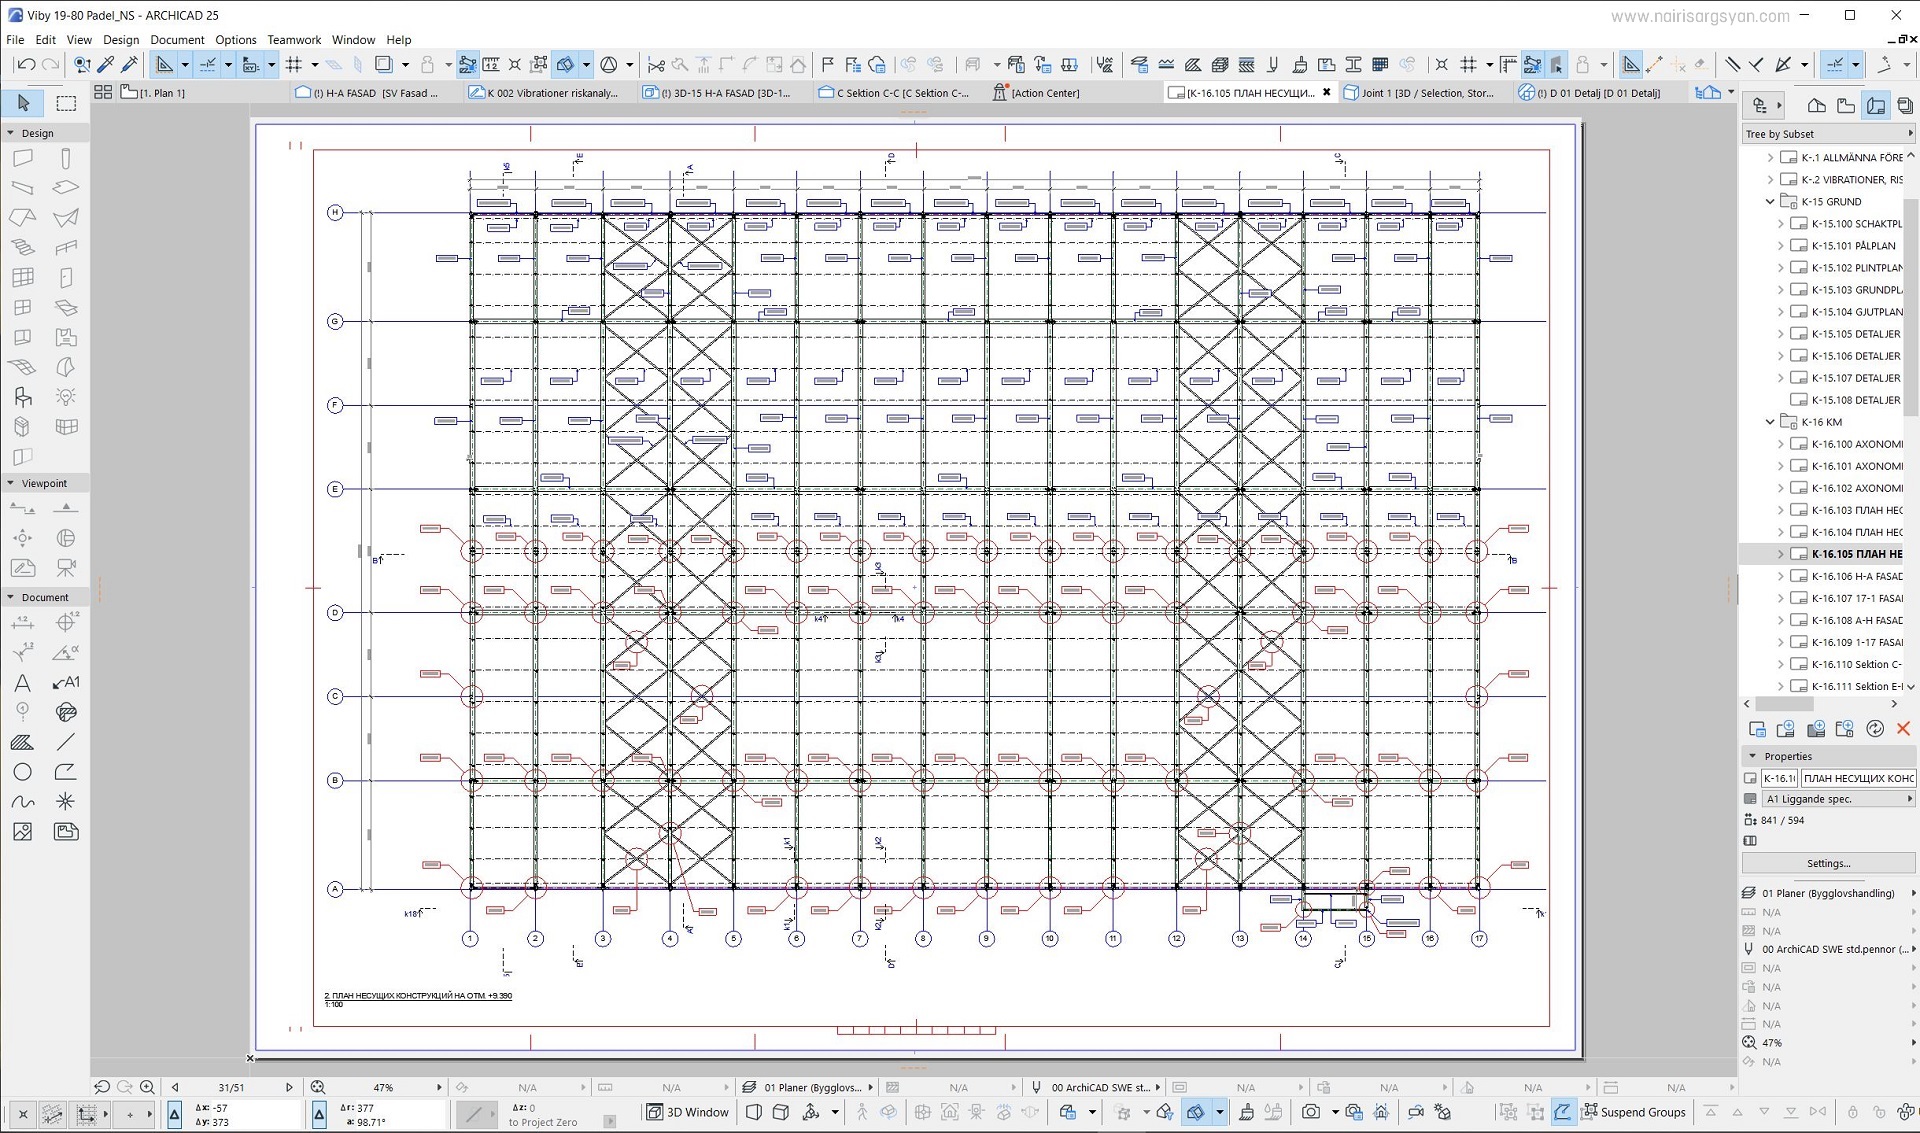Toggle the grid snap icon in toolbar
Screen dimensions: 1920x1133
(x=294, y=65)
